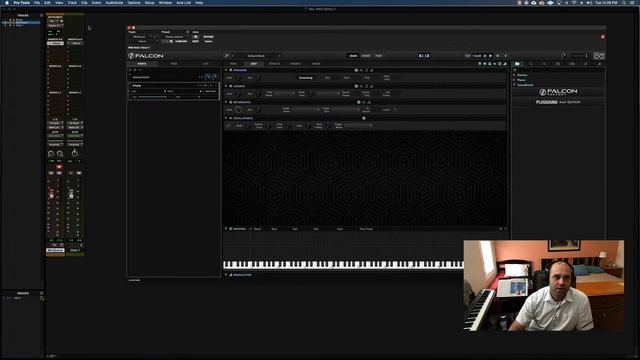Viewport: 640px width, 360px height.
Task: Collapse the KEYGROUPS section triangle
Action: tap(226, 102)
